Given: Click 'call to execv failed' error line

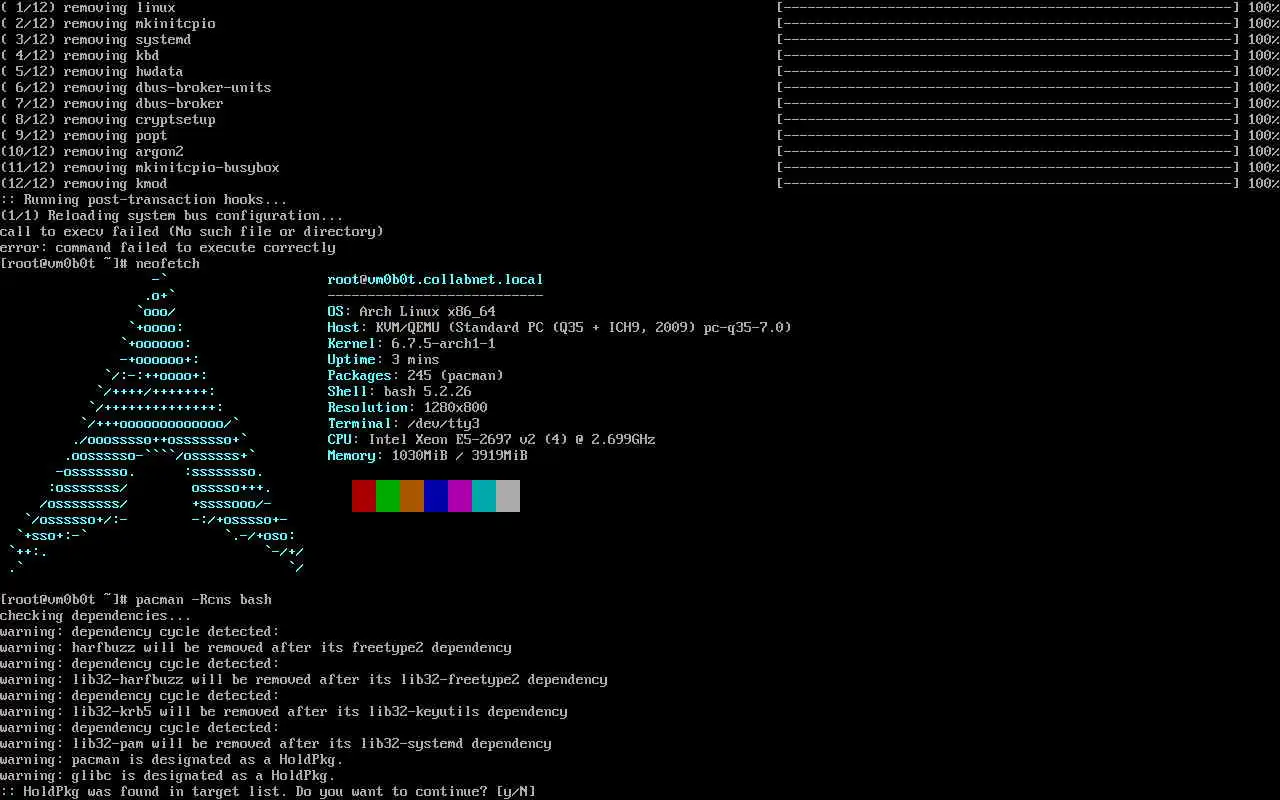Looking at the screenshot, I should click(x=192, y=232).
